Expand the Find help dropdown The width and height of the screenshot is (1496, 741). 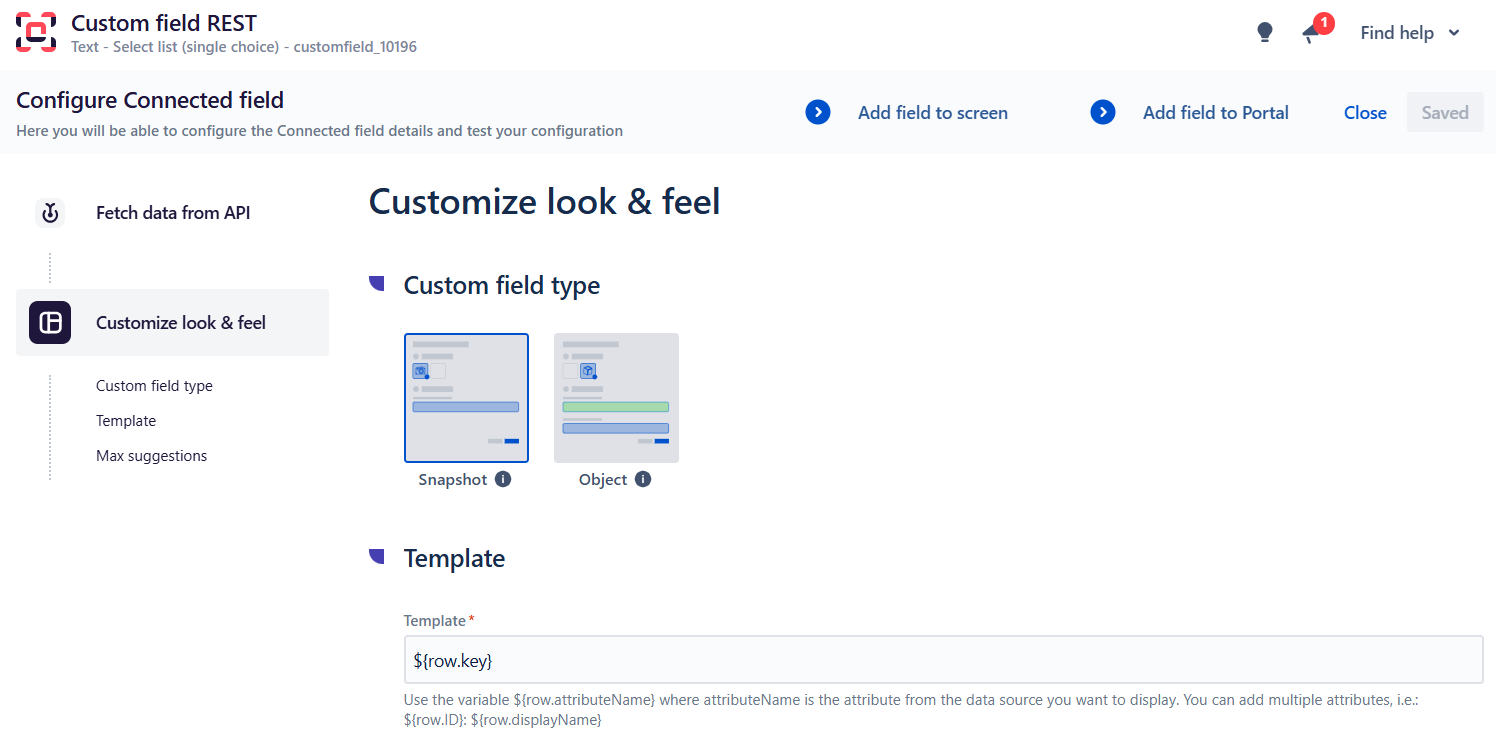click(1410, 33)
